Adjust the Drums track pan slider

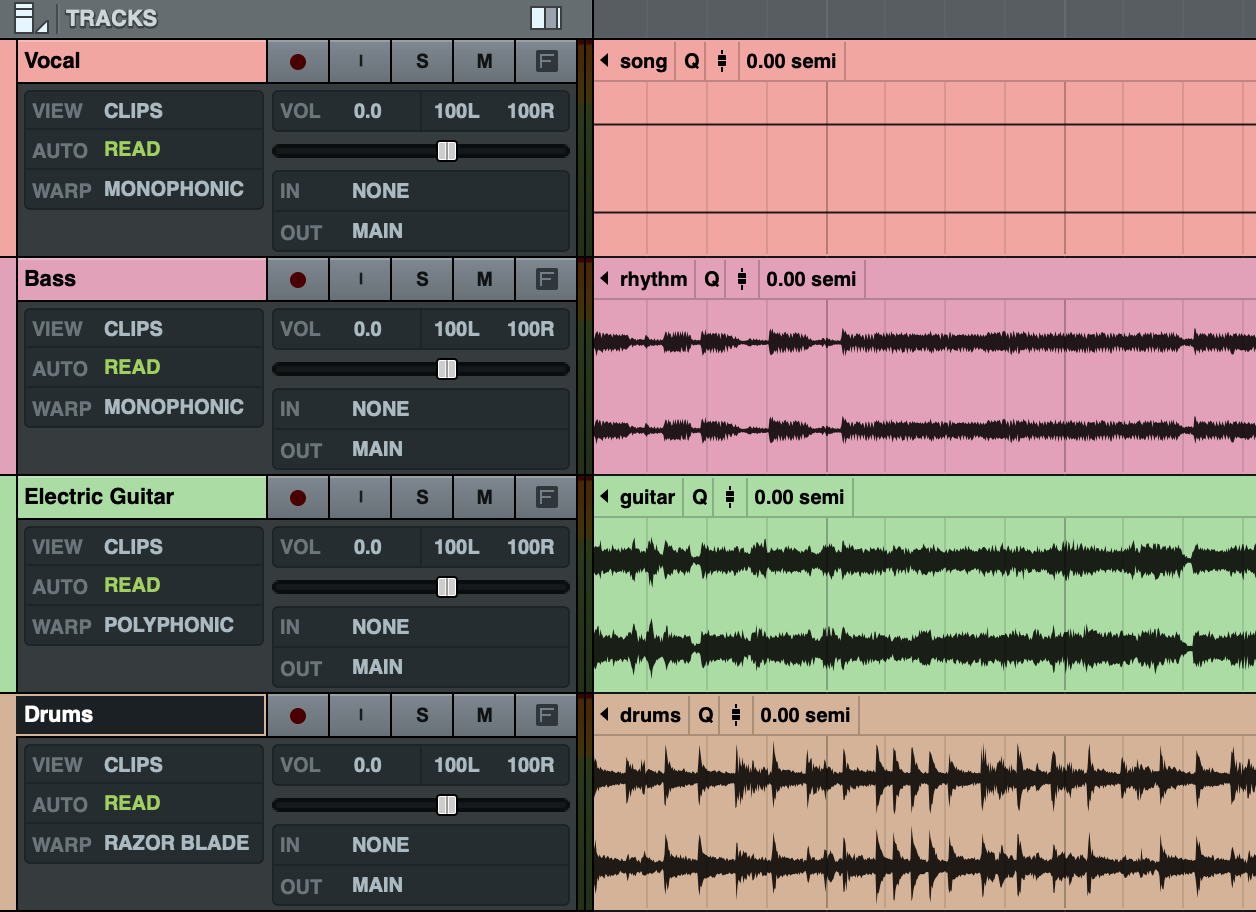click(x=447, y=805)
